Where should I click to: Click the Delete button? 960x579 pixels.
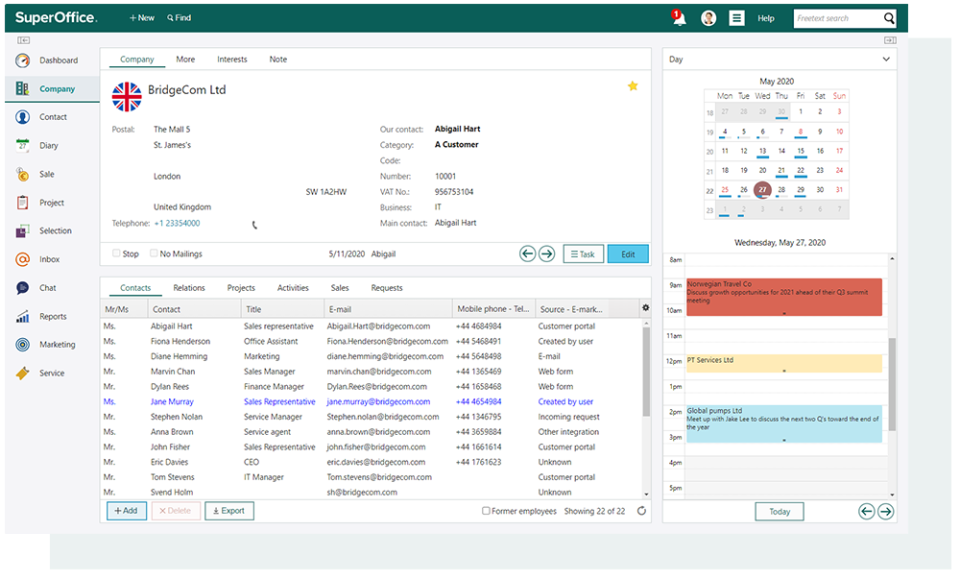point(176,510)
